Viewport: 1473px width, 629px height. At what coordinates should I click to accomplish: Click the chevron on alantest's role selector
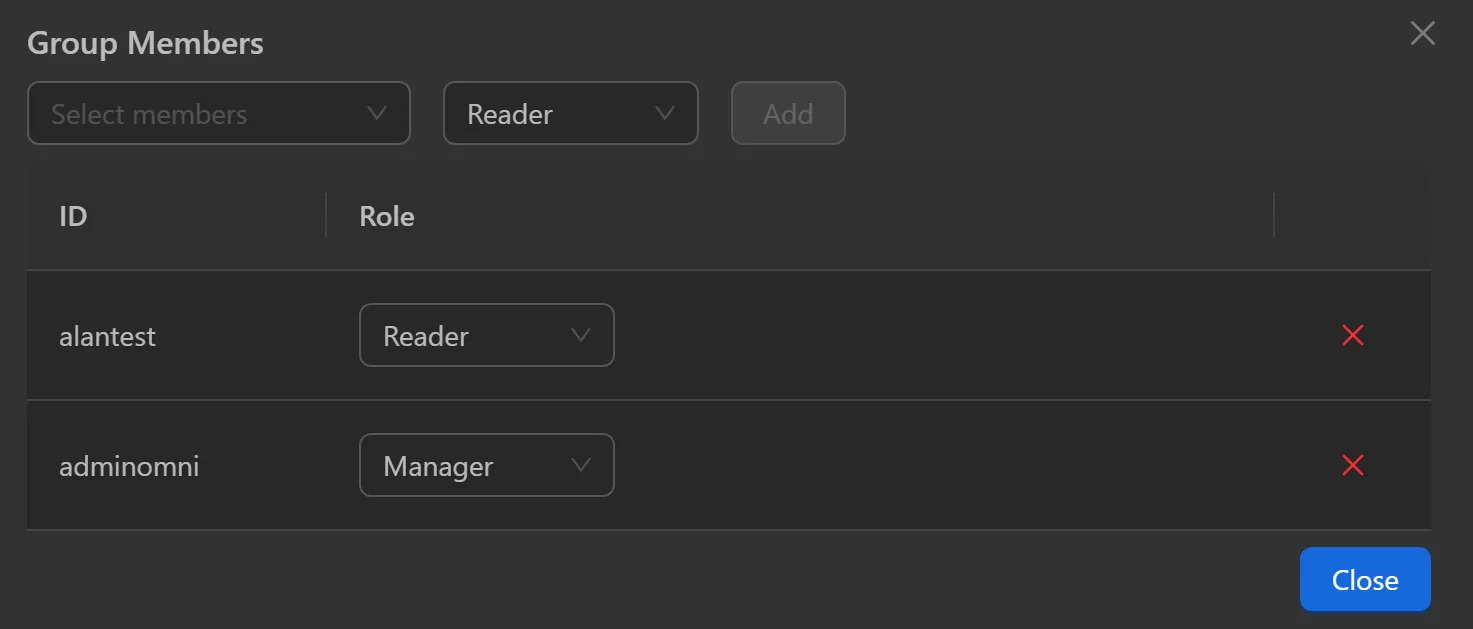point(580,335)
